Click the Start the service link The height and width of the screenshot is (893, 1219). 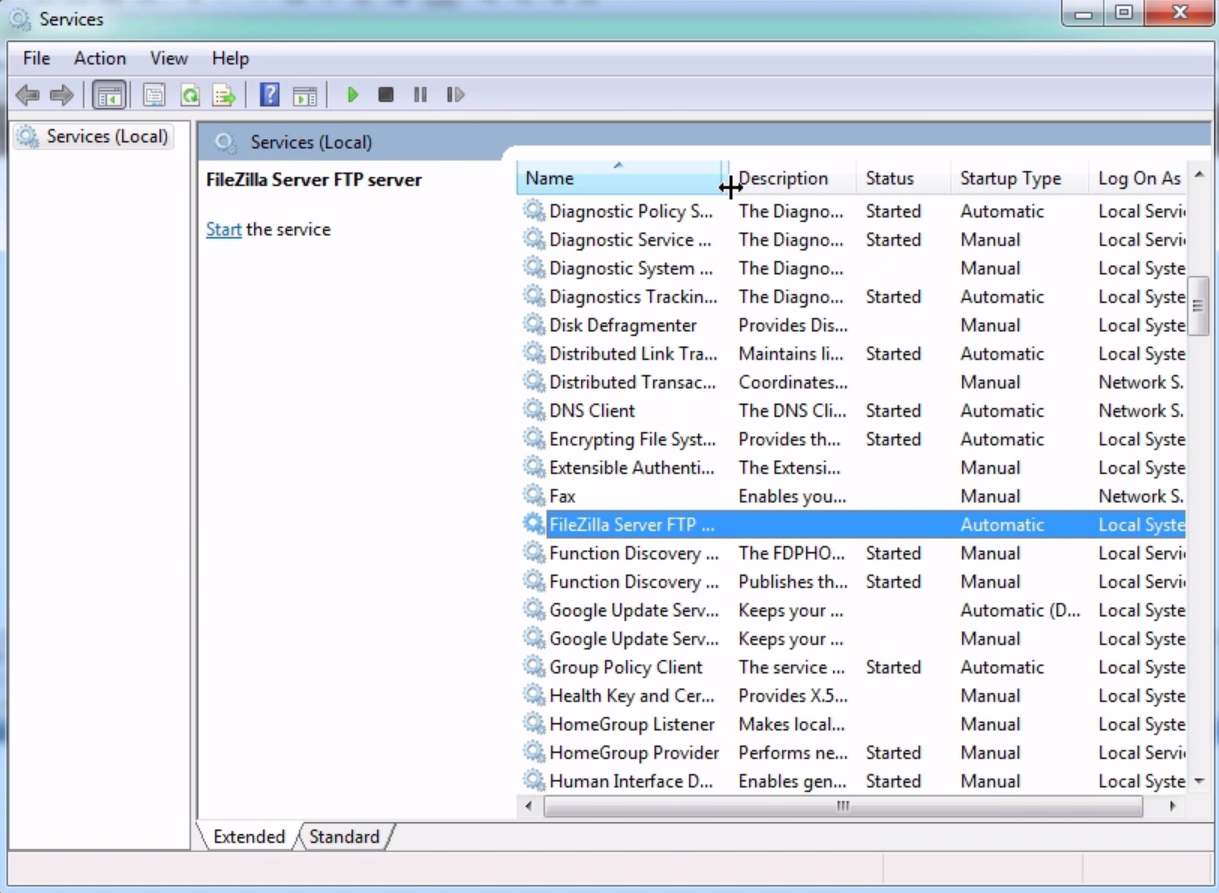(223, 229)
